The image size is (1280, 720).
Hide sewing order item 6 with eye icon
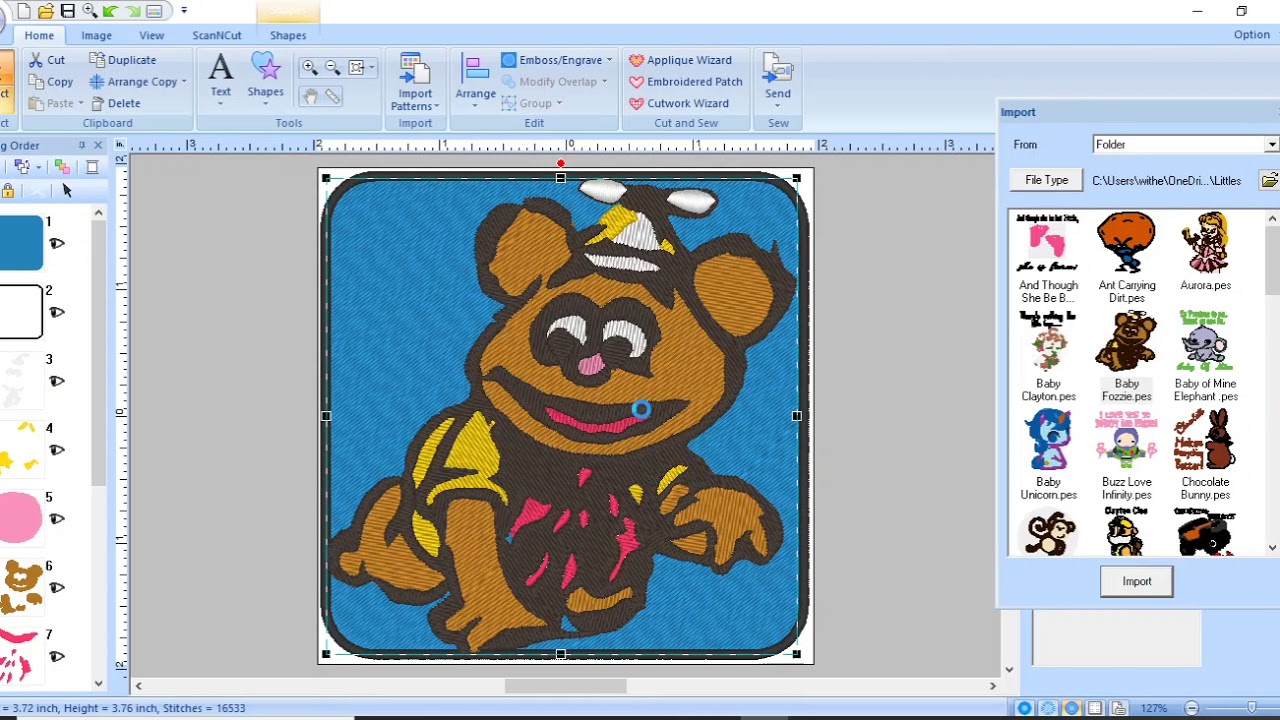pos(57,588)
